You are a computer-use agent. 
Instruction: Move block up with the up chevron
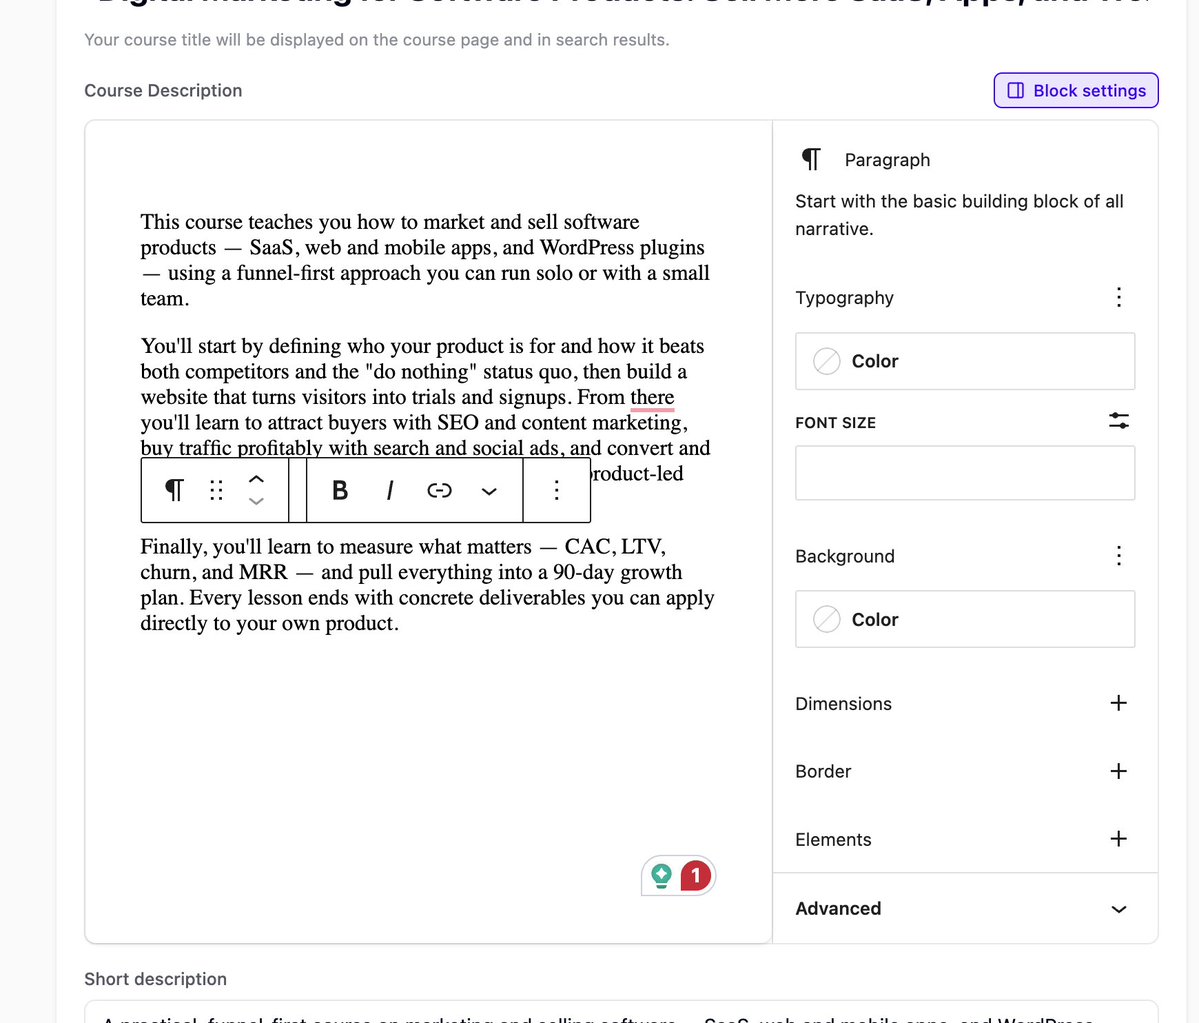(x=256, y=479)
